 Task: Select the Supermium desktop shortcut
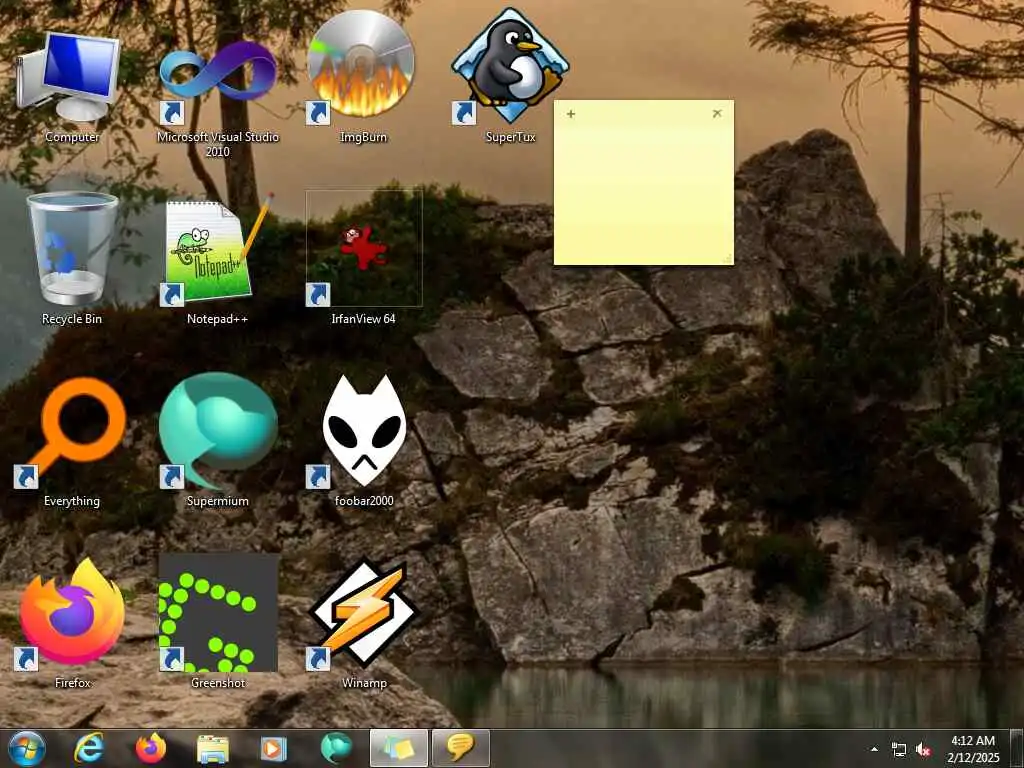[x=218, y=430]
